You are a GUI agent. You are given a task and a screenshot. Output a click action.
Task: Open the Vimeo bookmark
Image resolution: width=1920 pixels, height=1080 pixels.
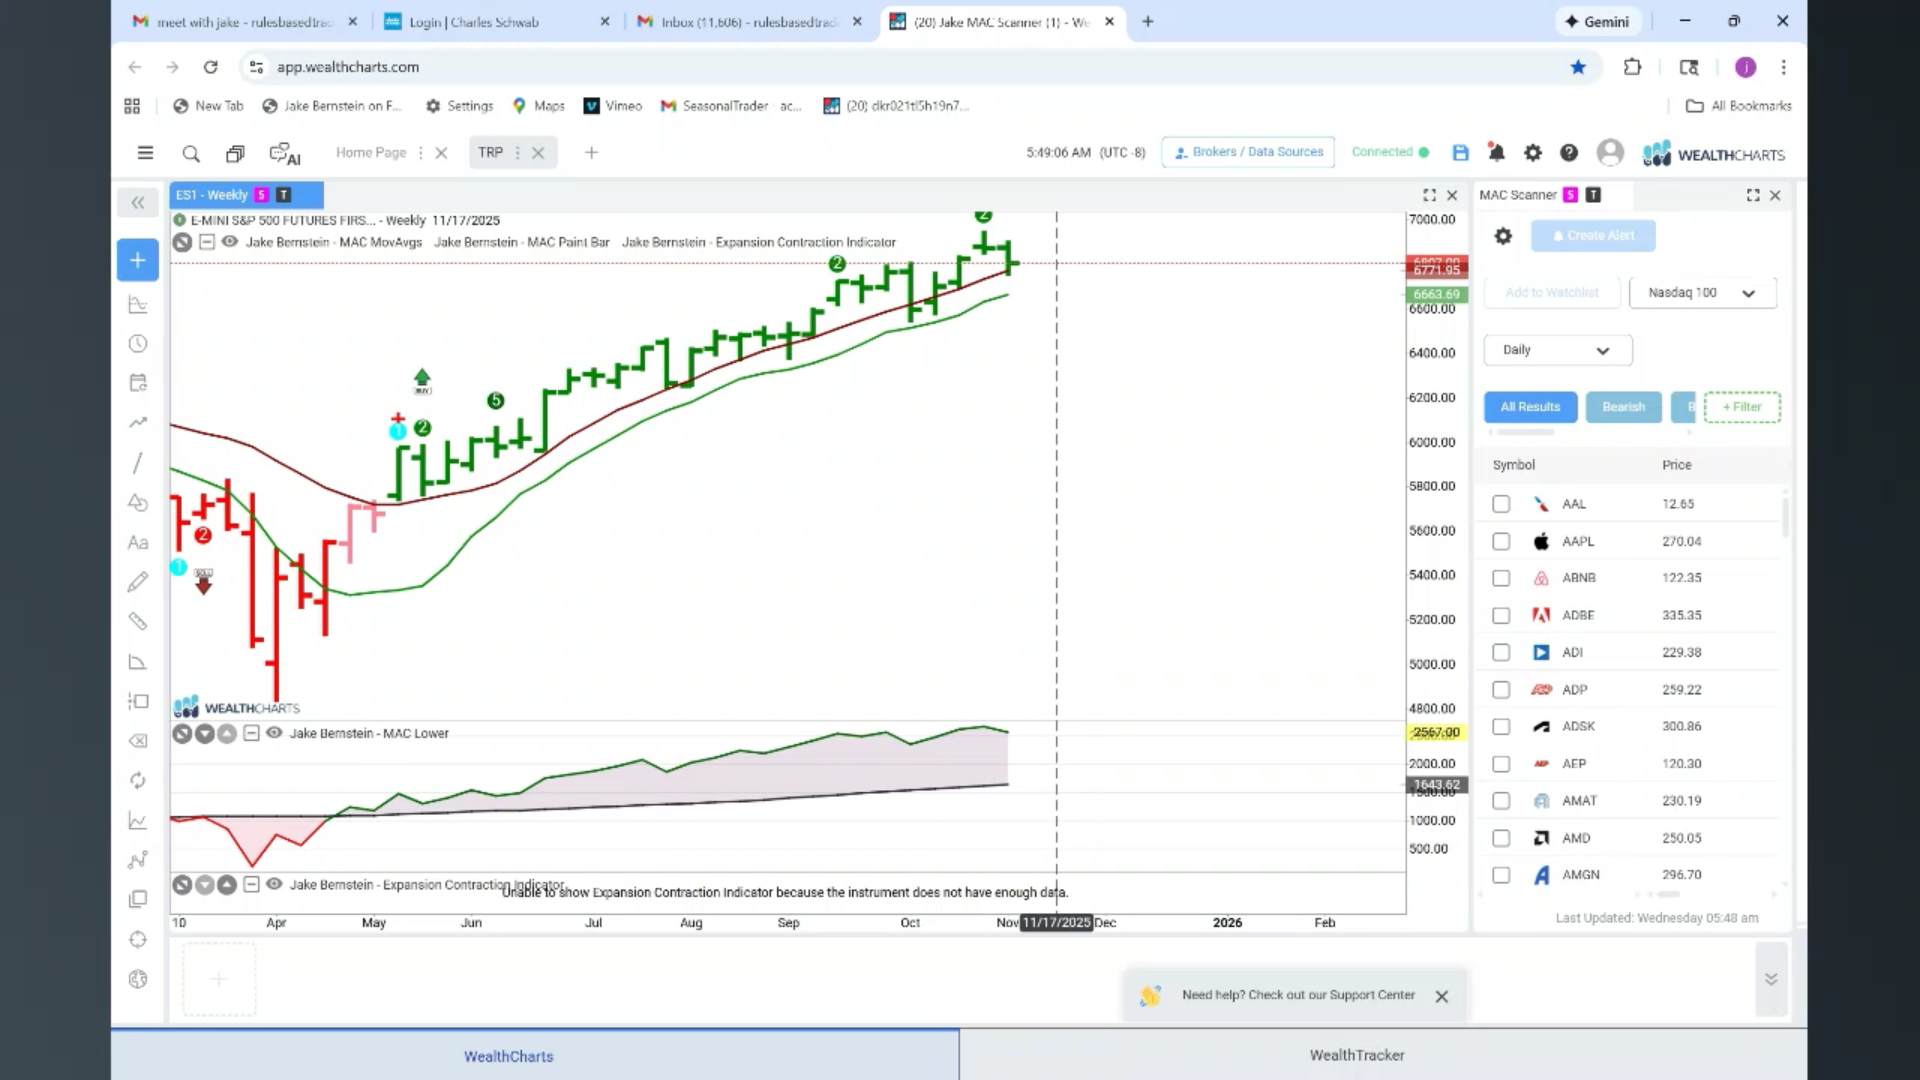pyautogui.click(x=613, y=106)
